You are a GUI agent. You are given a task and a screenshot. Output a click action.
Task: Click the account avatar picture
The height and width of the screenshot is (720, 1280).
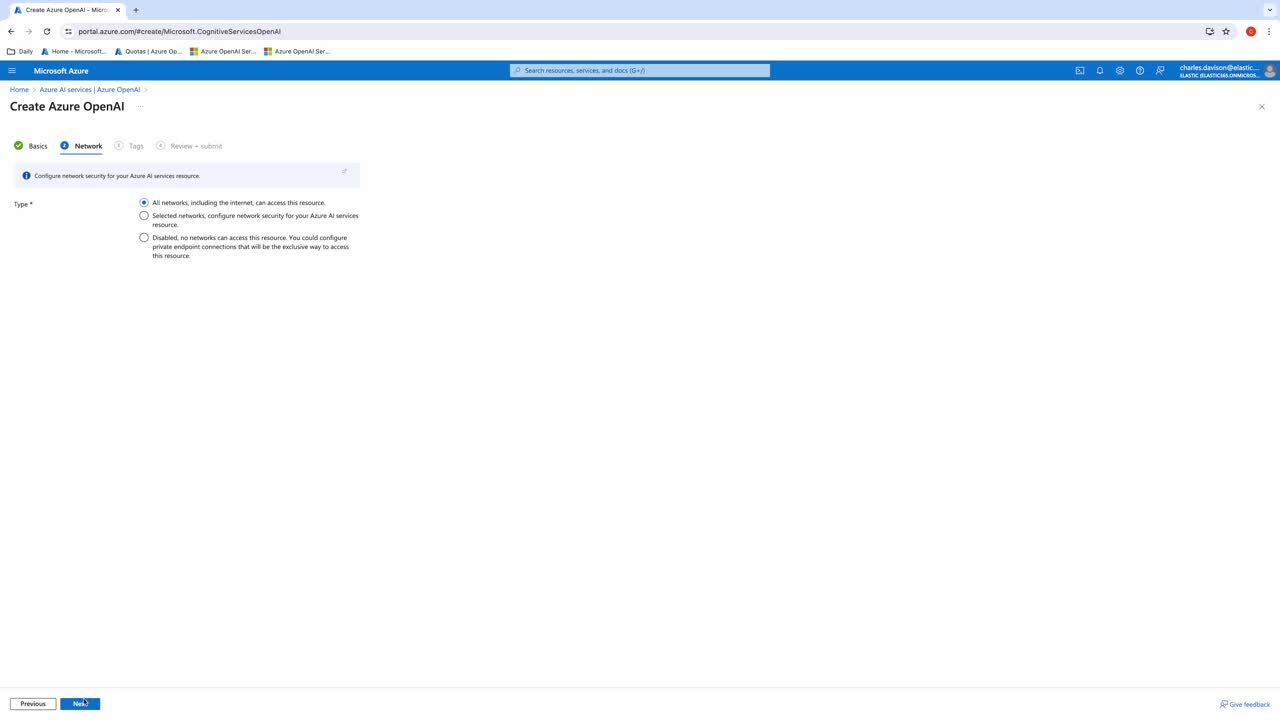[1270, 71]
